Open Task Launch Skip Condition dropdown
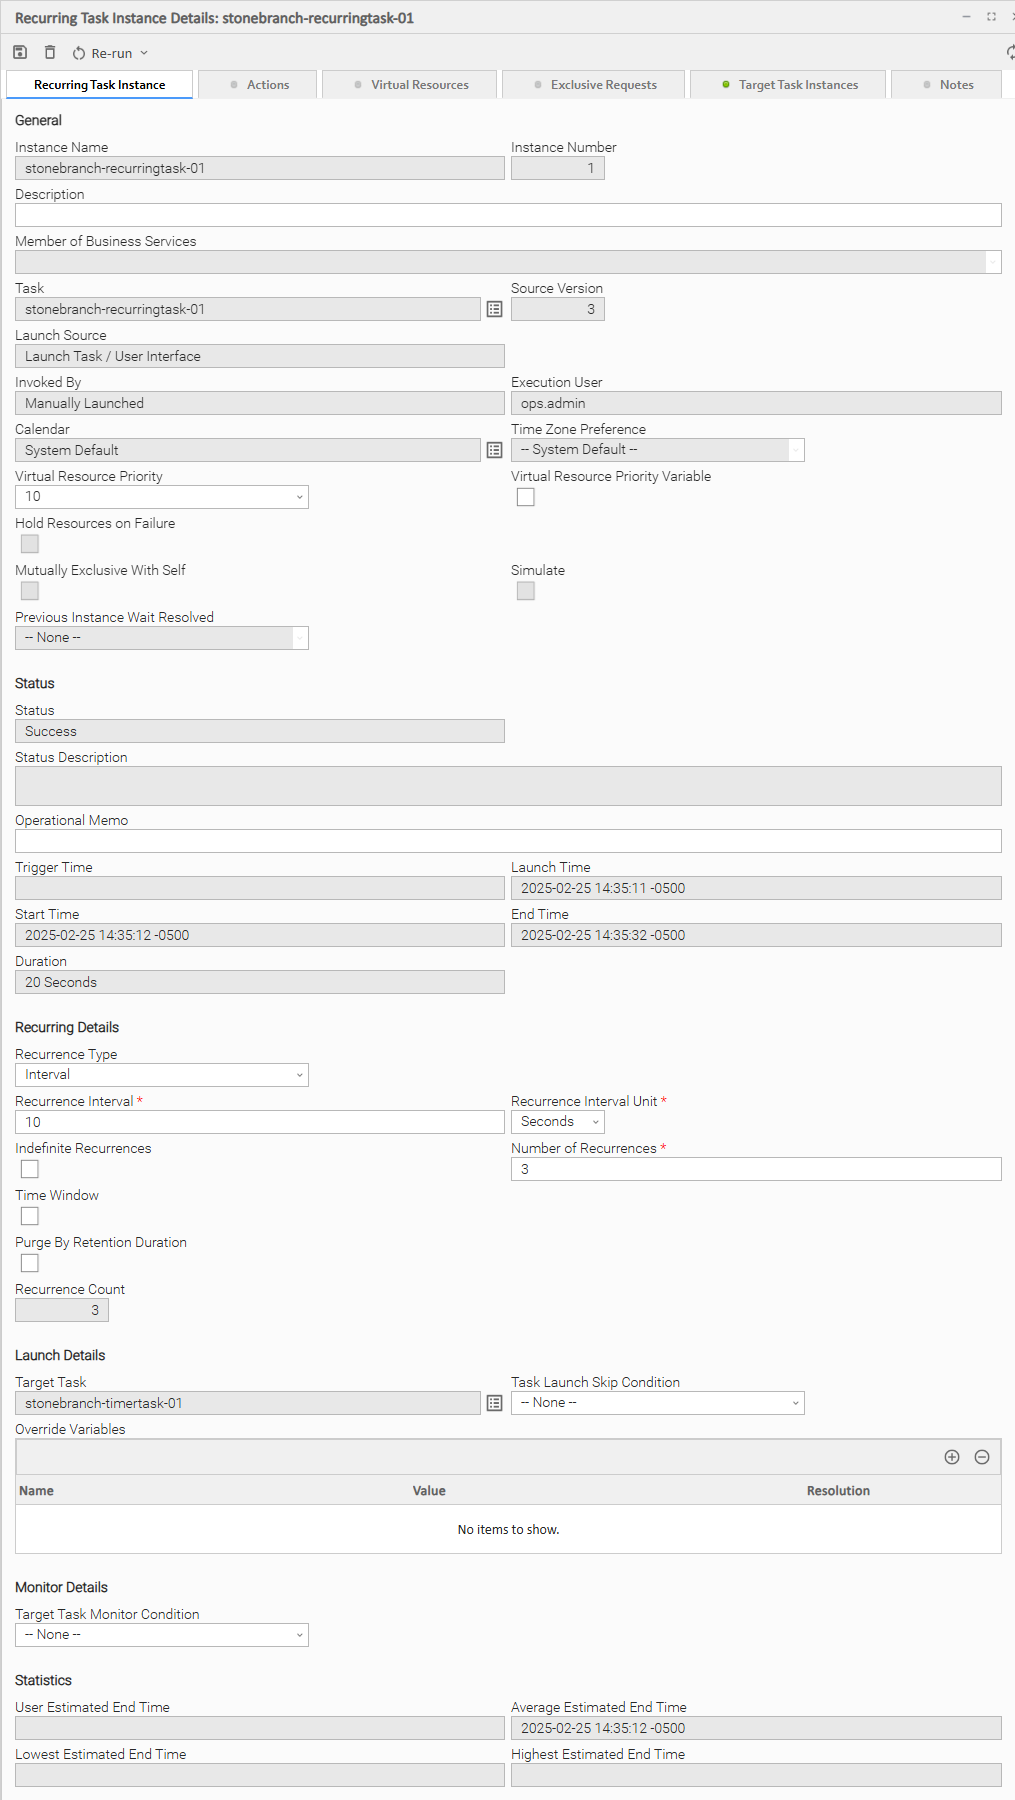This screenshot has height=1800, width=1015. (x=658, y=1403)
